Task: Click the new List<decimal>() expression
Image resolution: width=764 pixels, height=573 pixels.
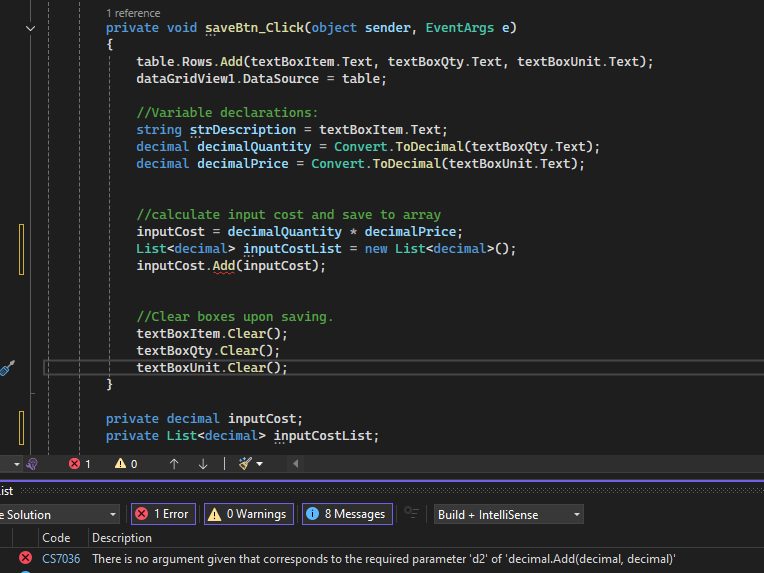Action: coord(436,248)
